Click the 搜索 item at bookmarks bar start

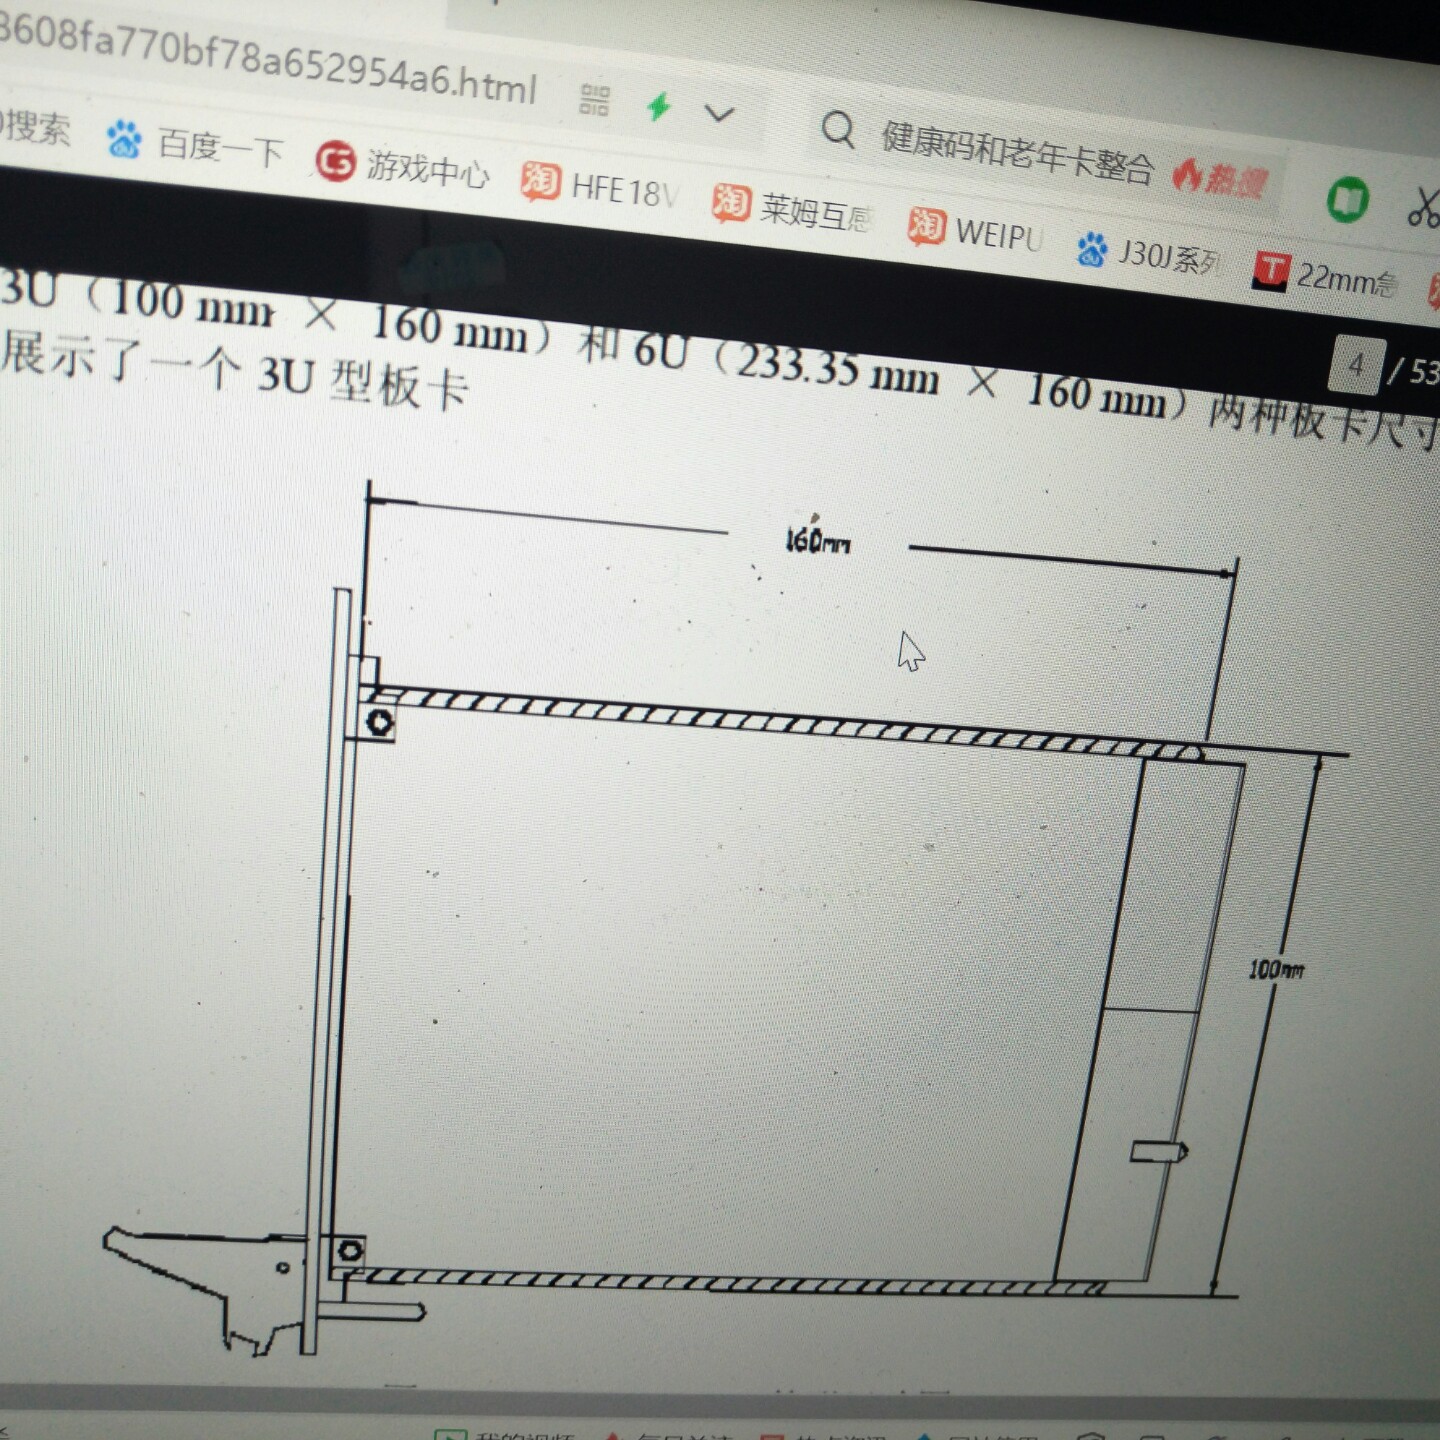click(x=36, y=128)
